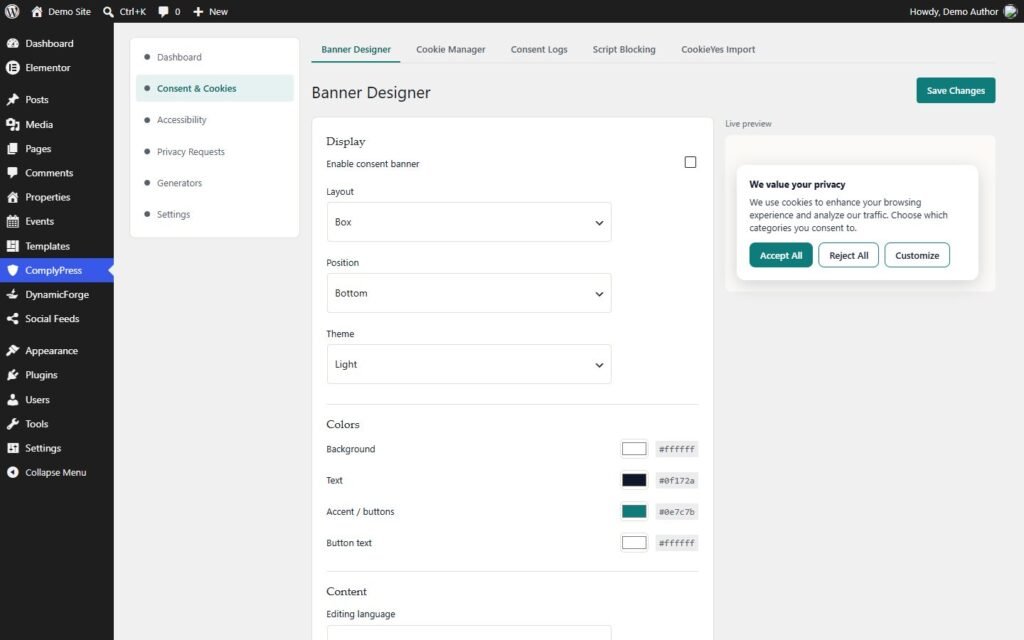The width and height of the screenshot is (1024, 640).
Task: Click the Button text hex value field
Action: point(677,543)
